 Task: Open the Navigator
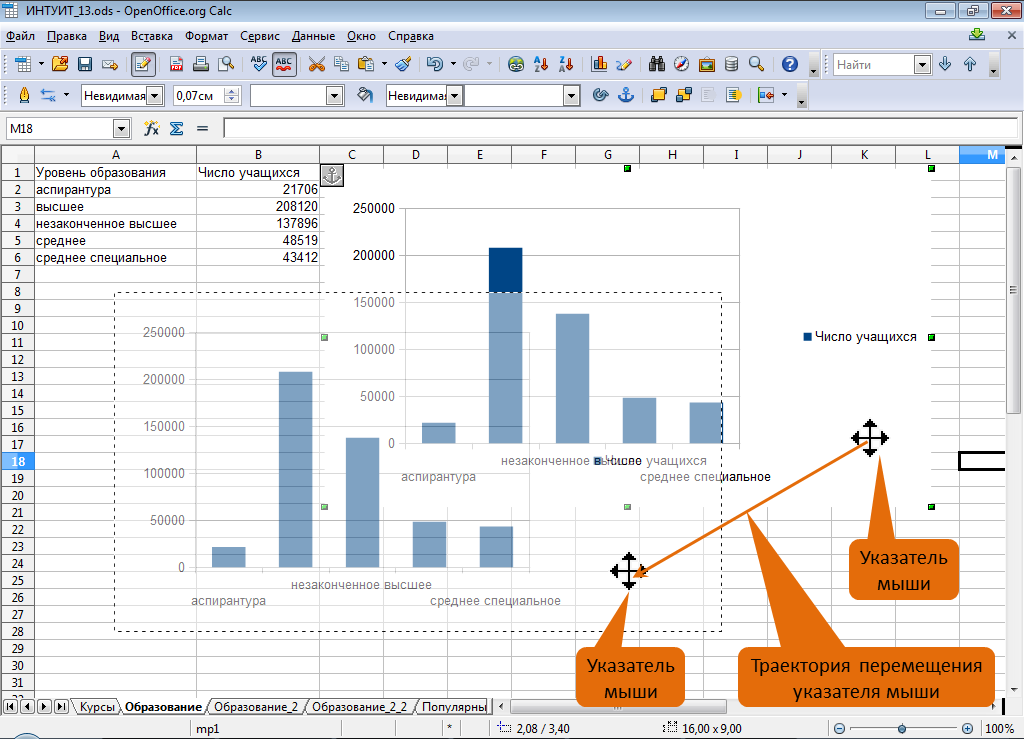(681, 64)
